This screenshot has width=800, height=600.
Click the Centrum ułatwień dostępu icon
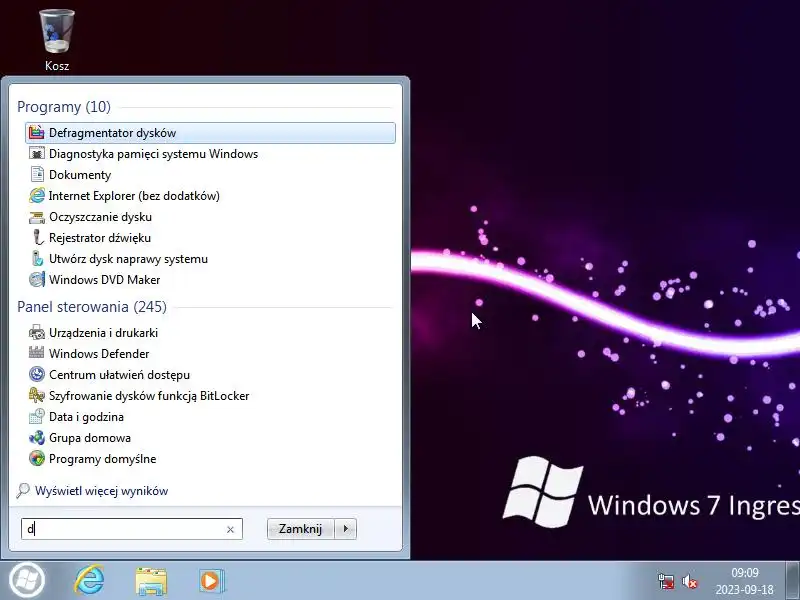point(37,374)
